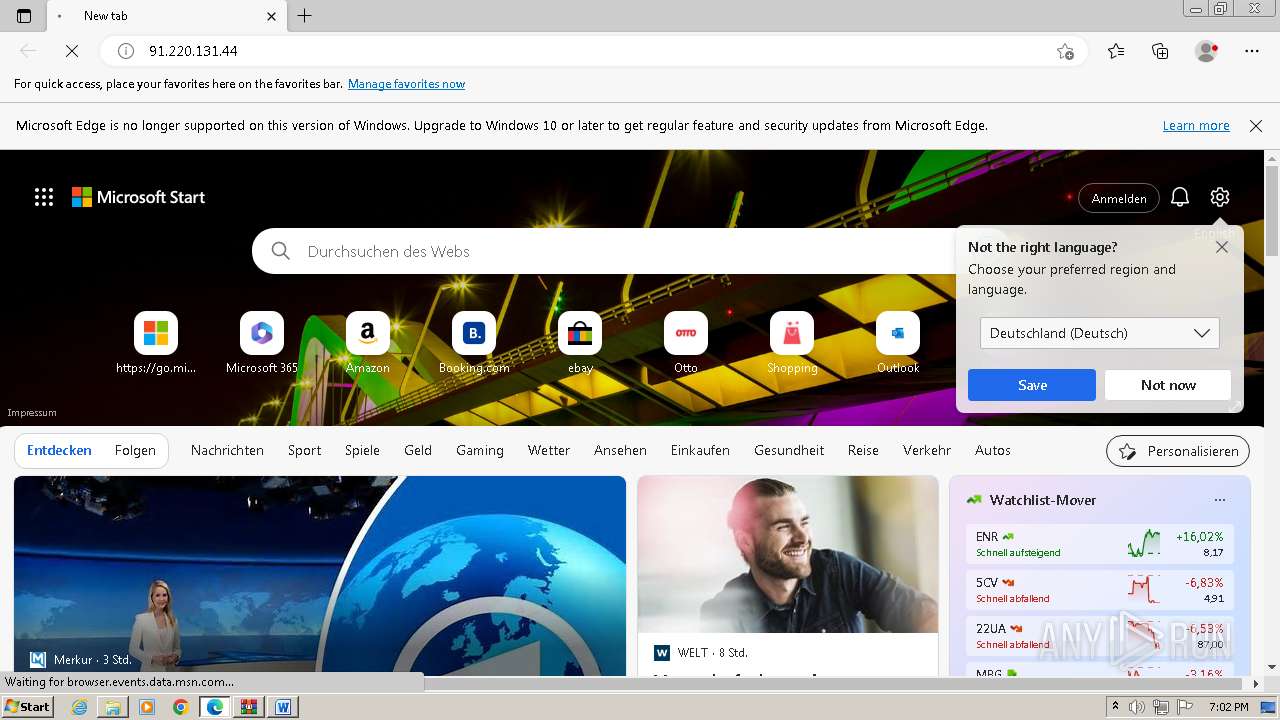Select the Folgen tab
The height and width of the screenshot is (720, 1280).
point(135,450)
